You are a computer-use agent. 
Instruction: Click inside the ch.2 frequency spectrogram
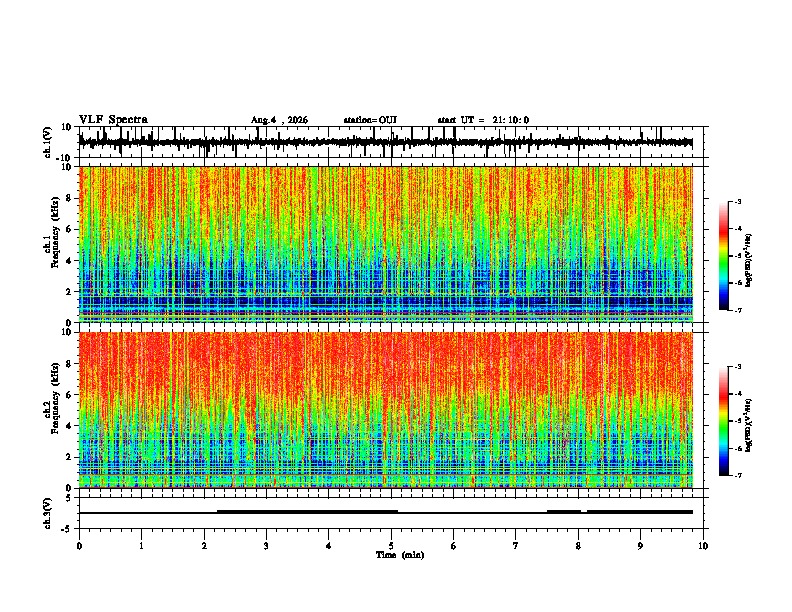[x=386, y=410]
